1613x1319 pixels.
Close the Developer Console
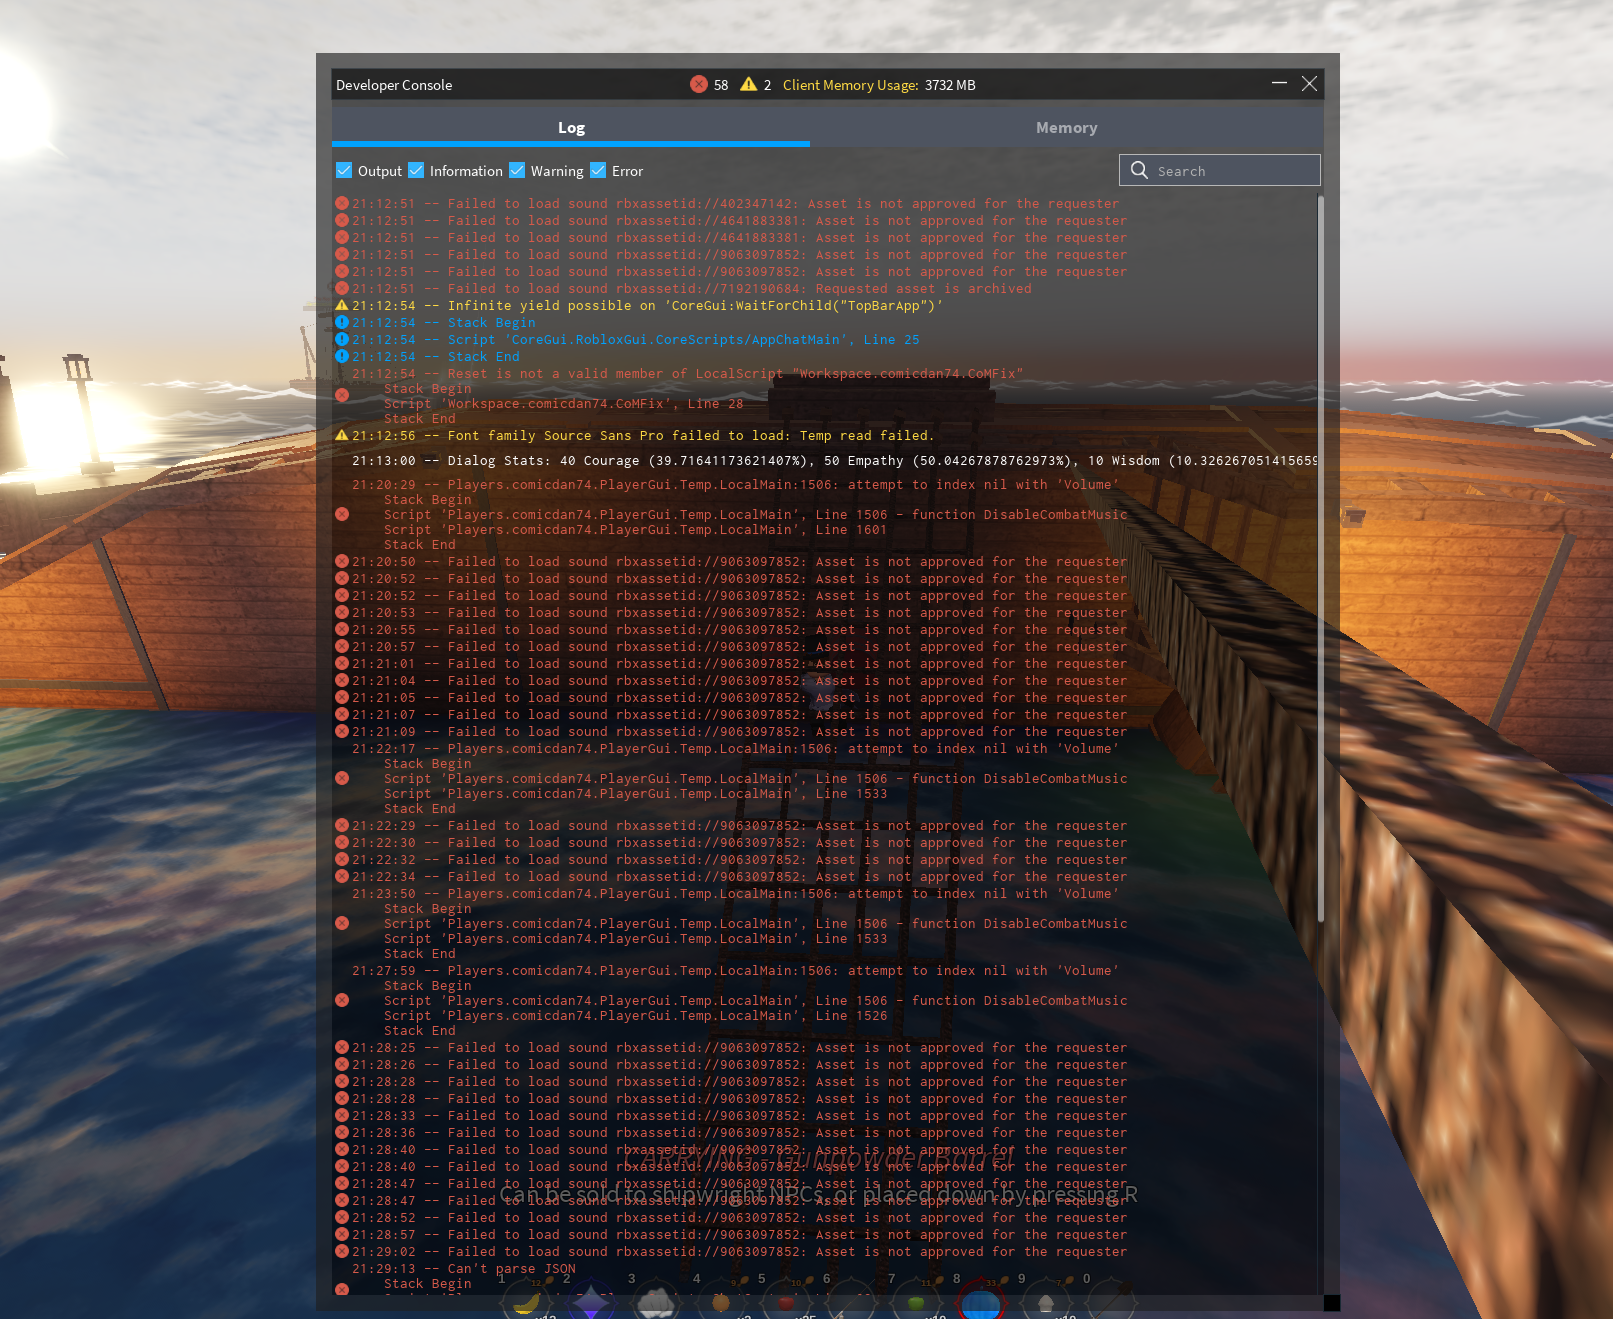click(x=1309, y=84)
